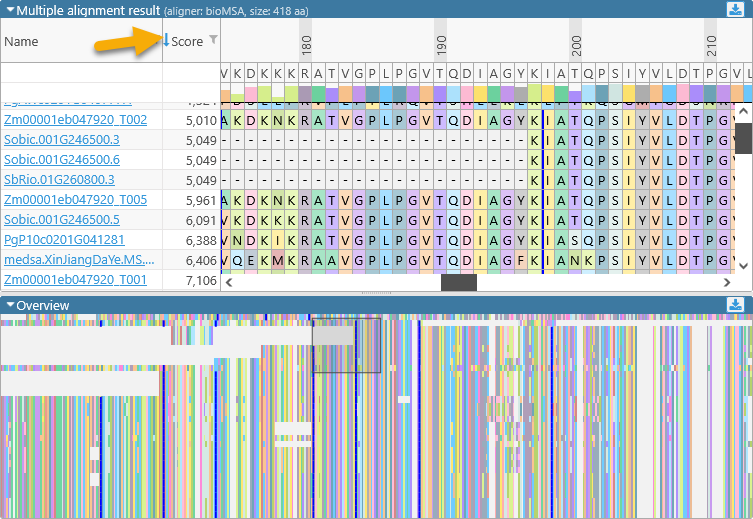Screen dimensions: 753x519
Task: Click the Score column filter icon
Action: coord(212,40)
